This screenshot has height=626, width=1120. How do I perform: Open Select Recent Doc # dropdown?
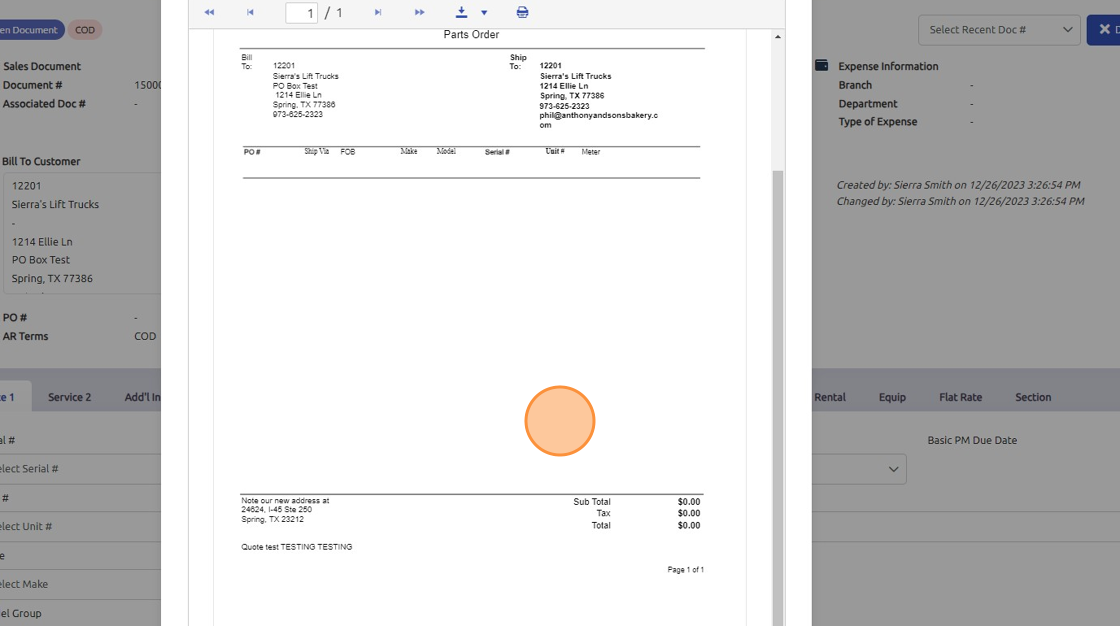[x=998, y=29]
